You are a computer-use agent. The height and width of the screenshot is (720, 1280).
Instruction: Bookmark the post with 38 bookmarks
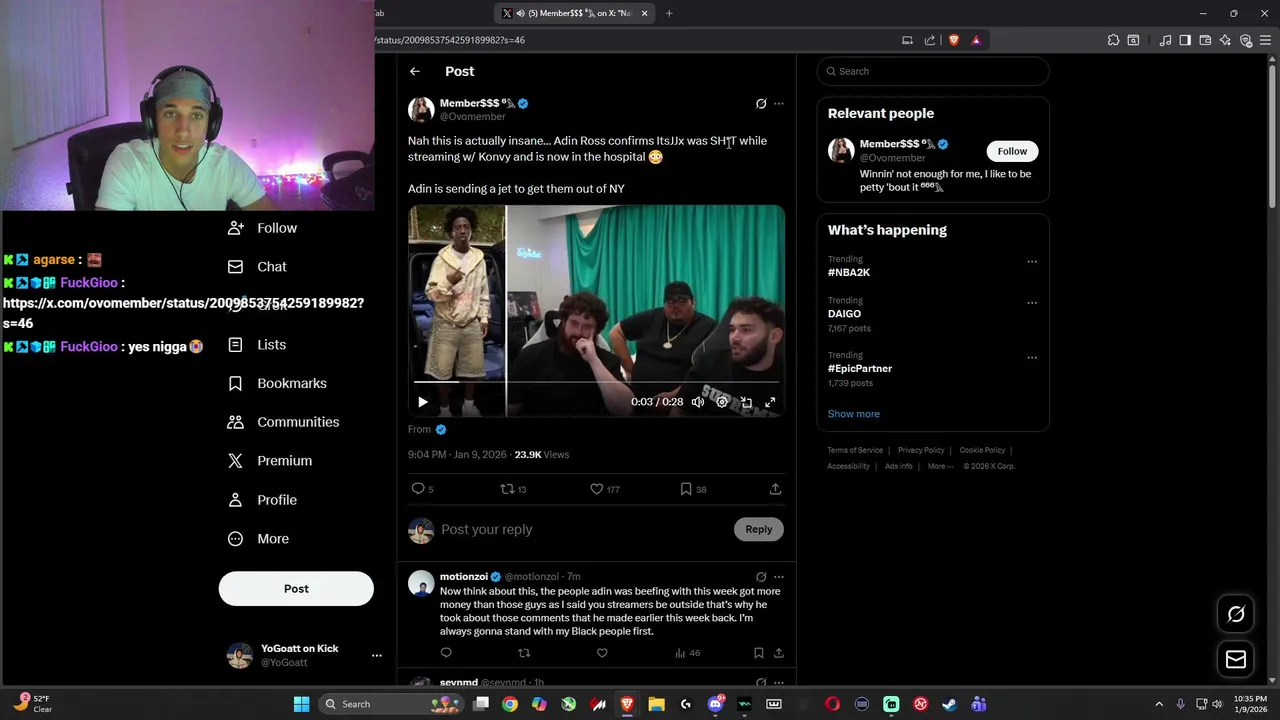(686, 489)
